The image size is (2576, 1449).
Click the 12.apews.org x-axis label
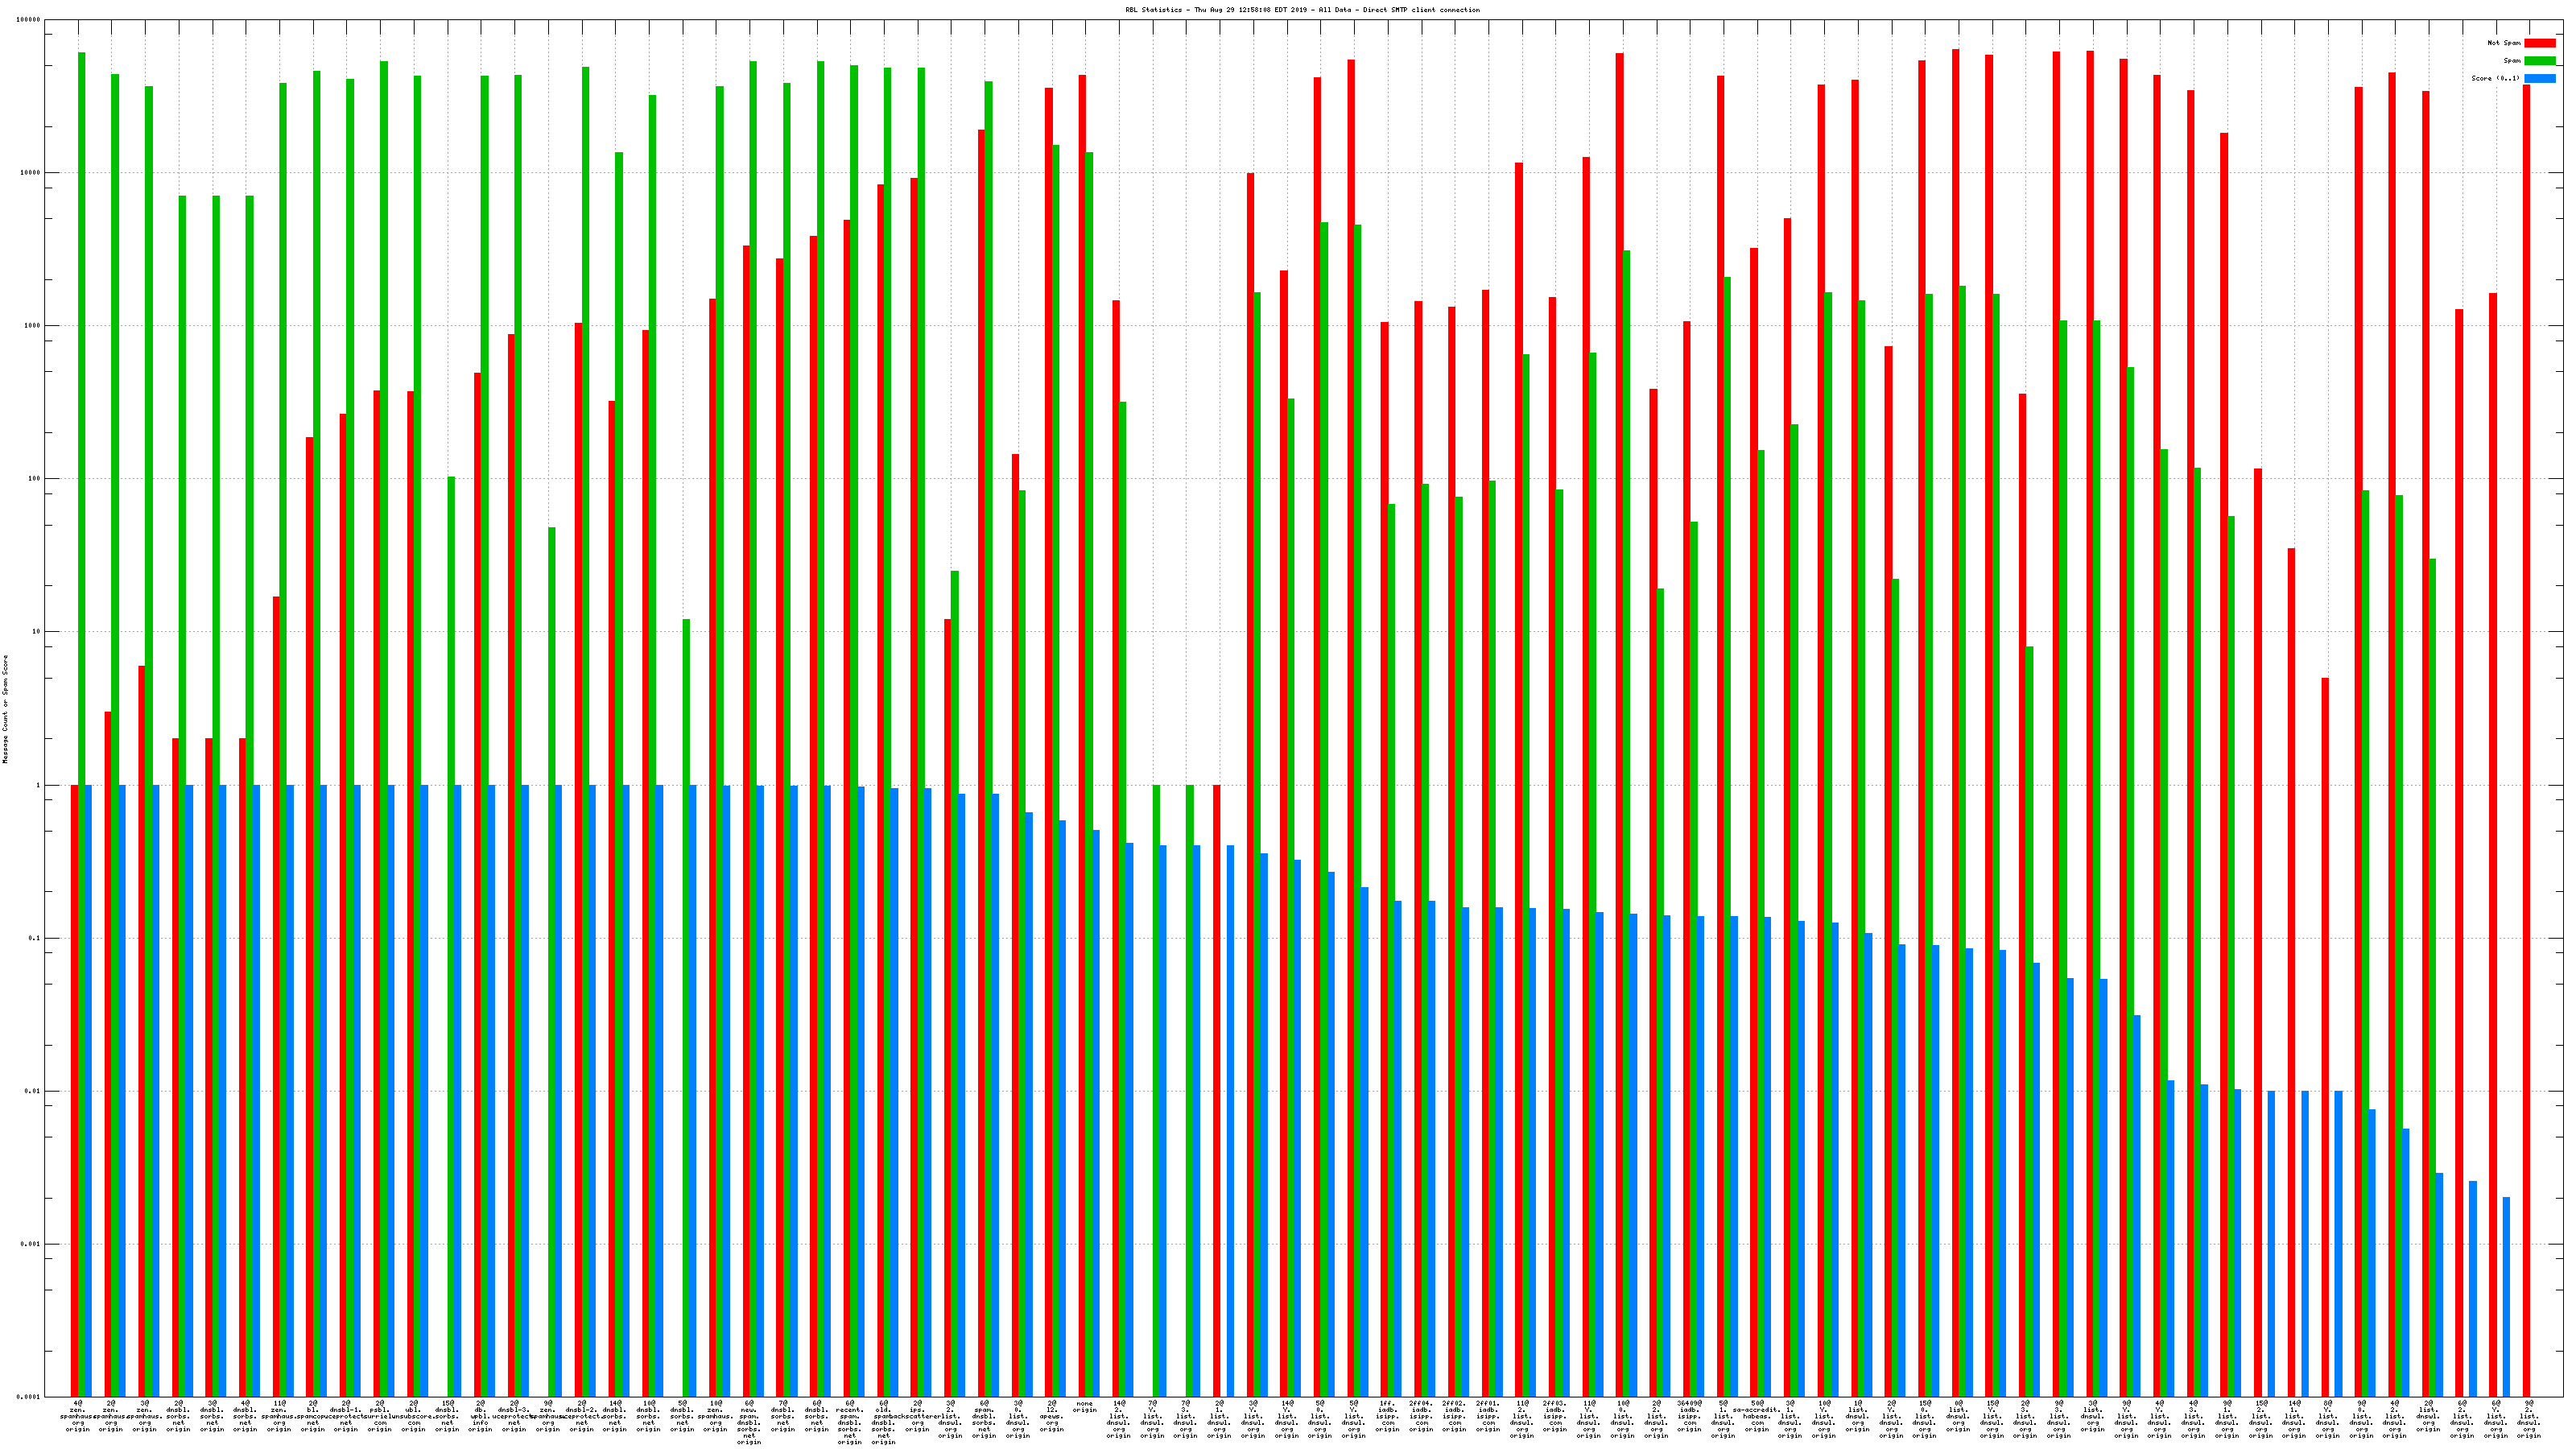[1051, 1416]
